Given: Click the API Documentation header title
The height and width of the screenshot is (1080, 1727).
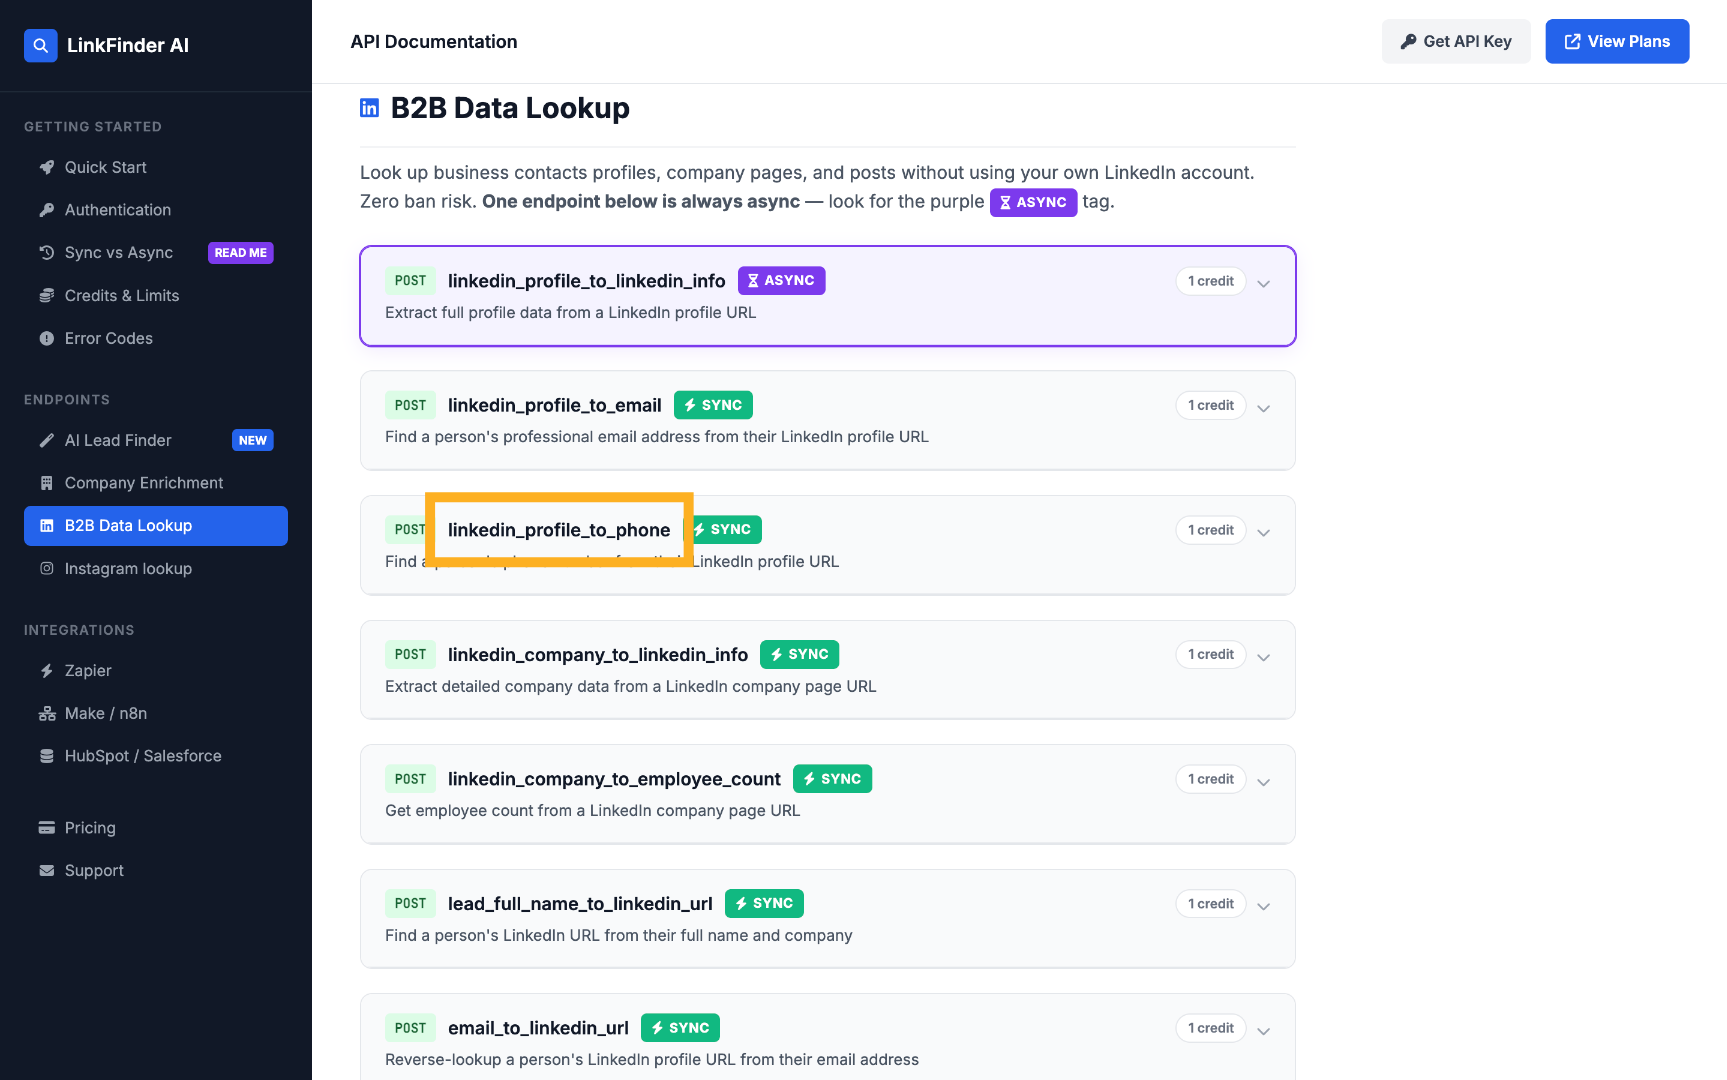Looking at the screenshot, I should point(434,41).
